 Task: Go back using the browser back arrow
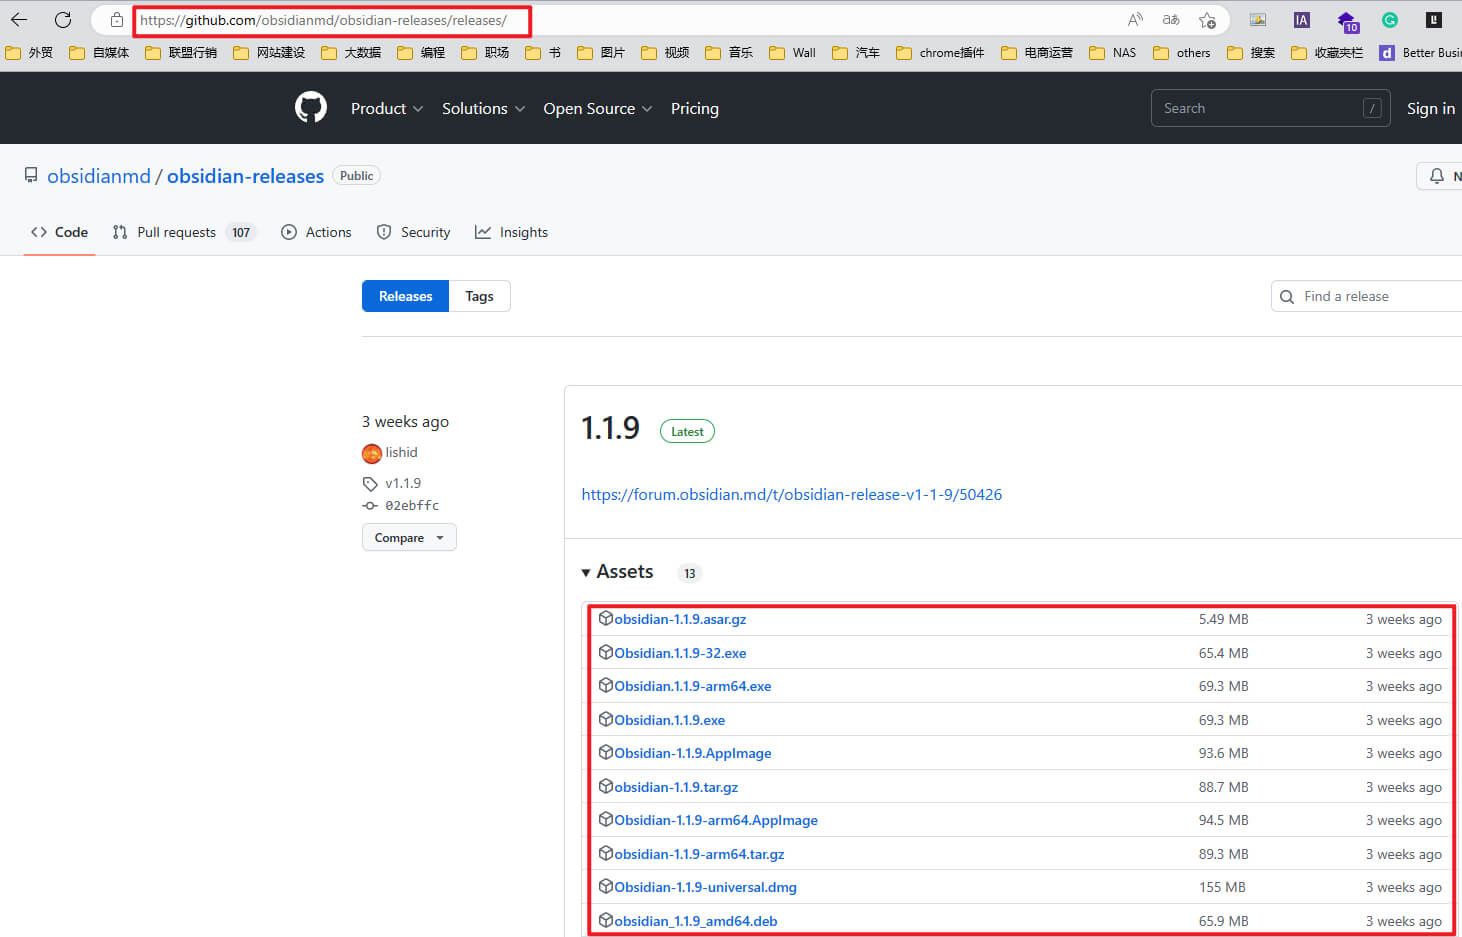[19, 20]
